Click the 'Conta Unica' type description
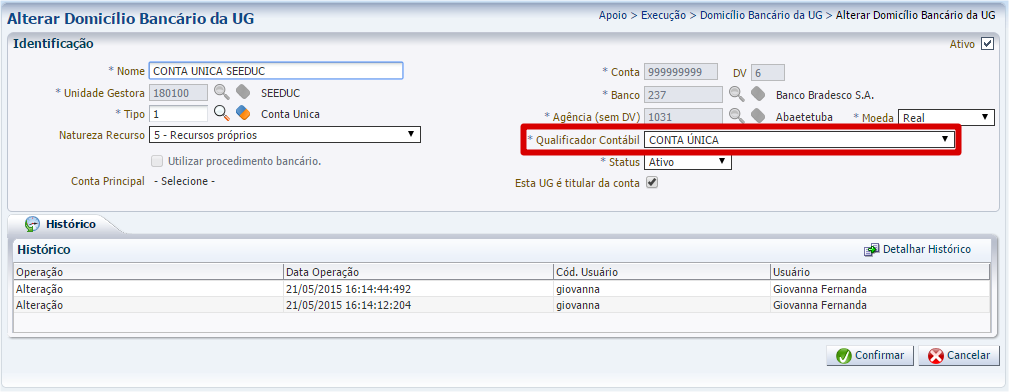 [290, 114]
